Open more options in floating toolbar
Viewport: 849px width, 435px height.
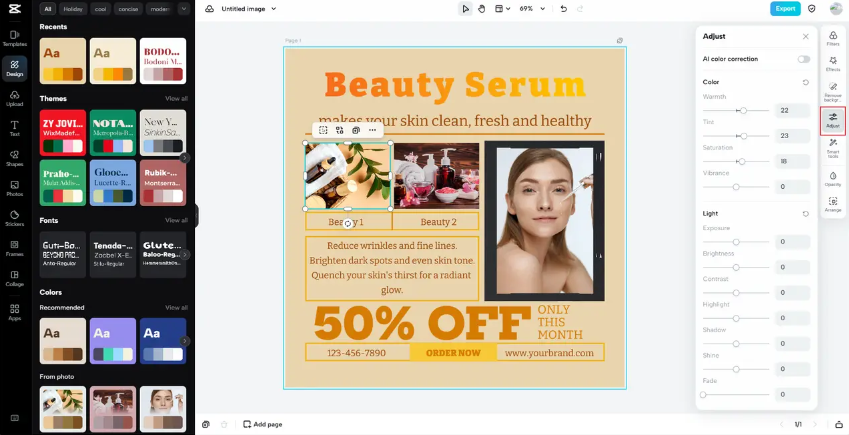coord(373,130)
